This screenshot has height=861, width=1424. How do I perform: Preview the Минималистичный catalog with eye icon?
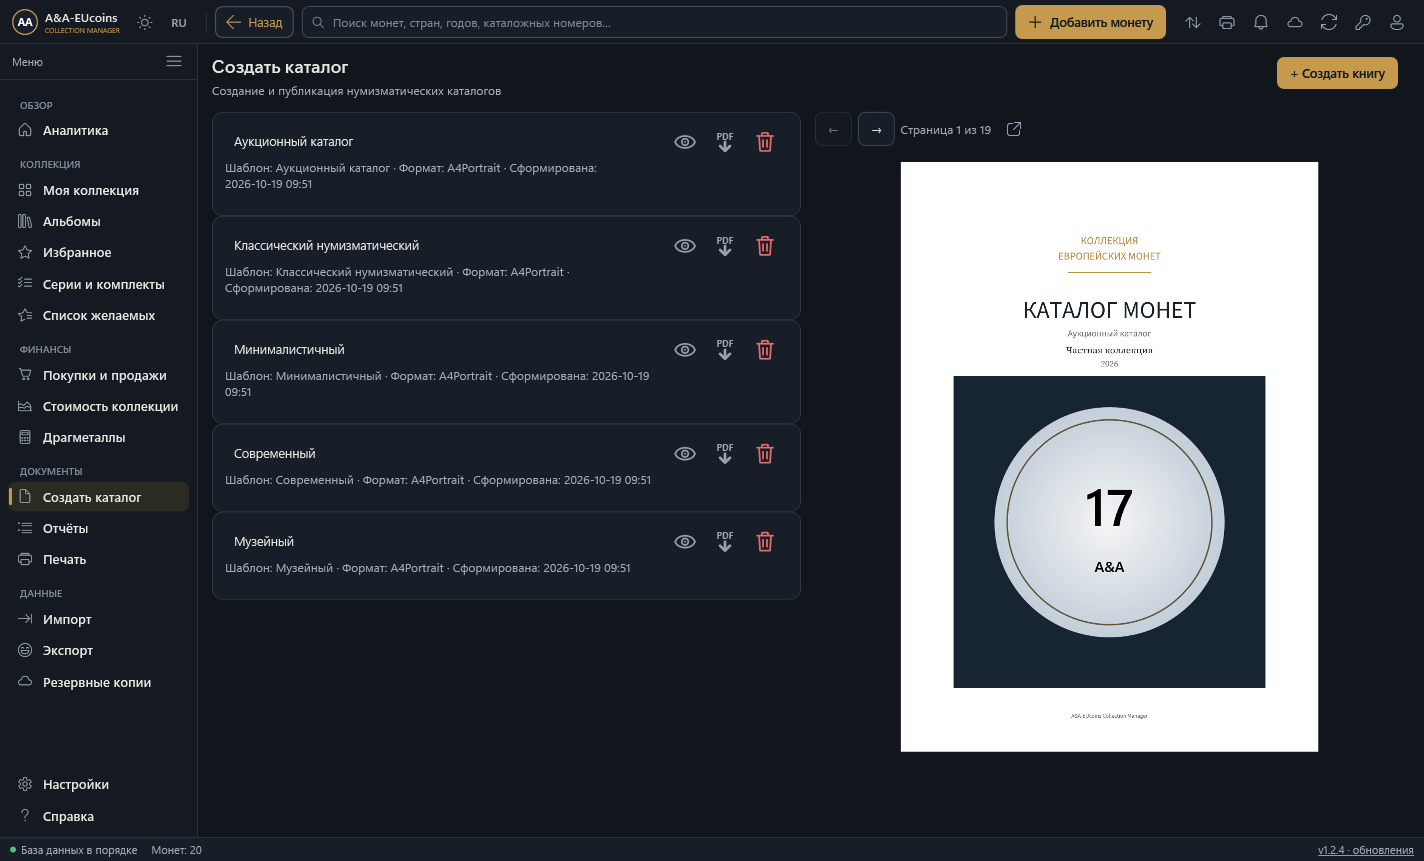pos(685,350)
